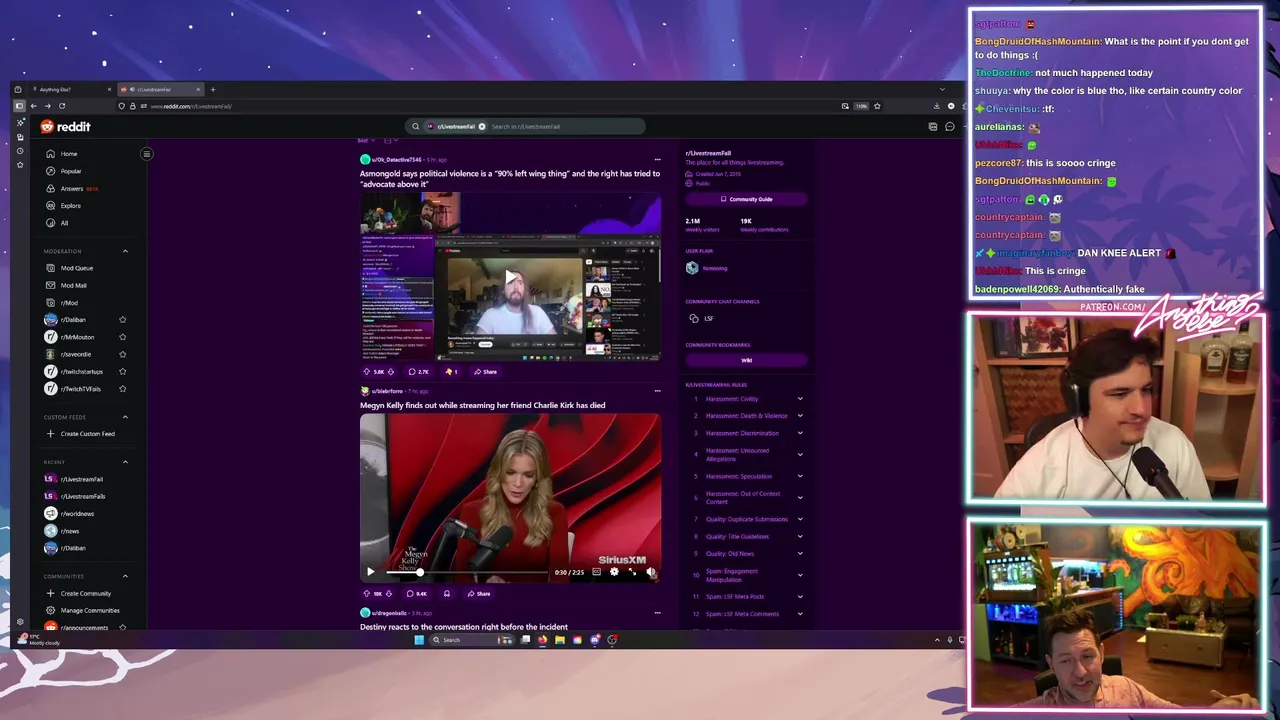
Task: Go to Popular in the sidebar
Action: click(x=71, y=171)
